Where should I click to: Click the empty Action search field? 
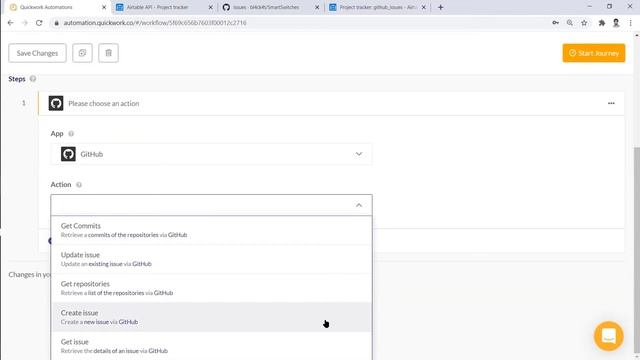(211, 205)
